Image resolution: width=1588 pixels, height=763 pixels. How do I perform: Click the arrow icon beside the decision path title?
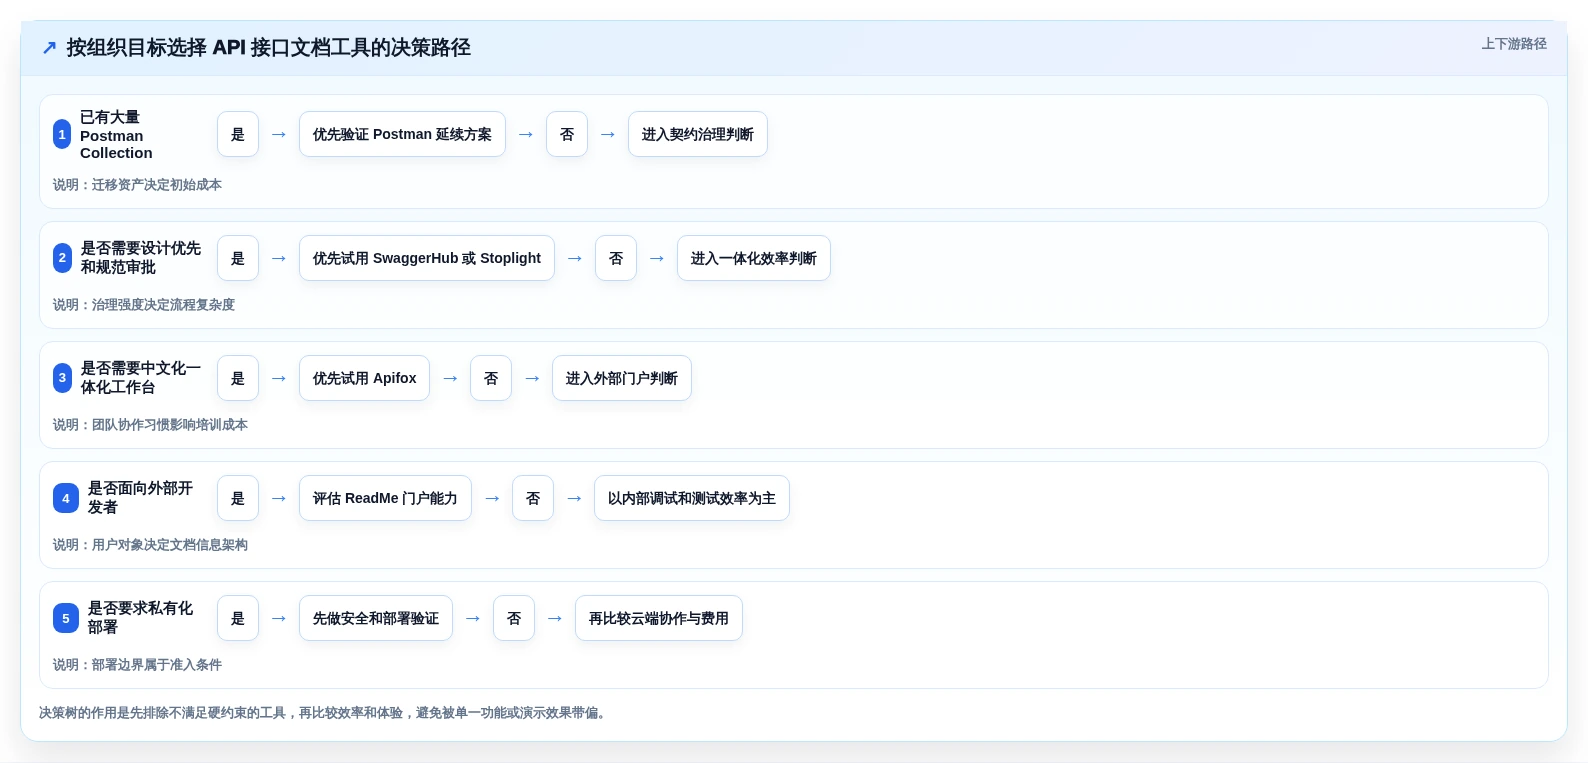49,48
